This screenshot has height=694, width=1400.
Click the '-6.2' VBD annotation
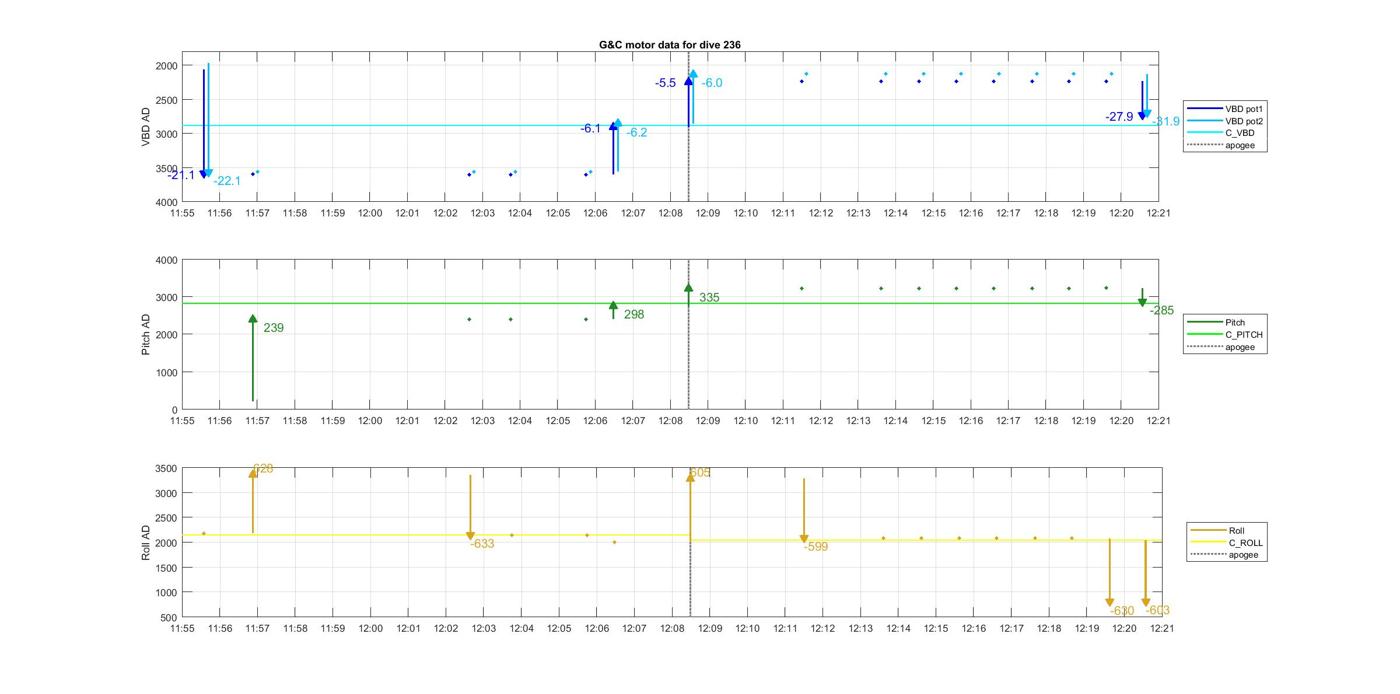637,132
